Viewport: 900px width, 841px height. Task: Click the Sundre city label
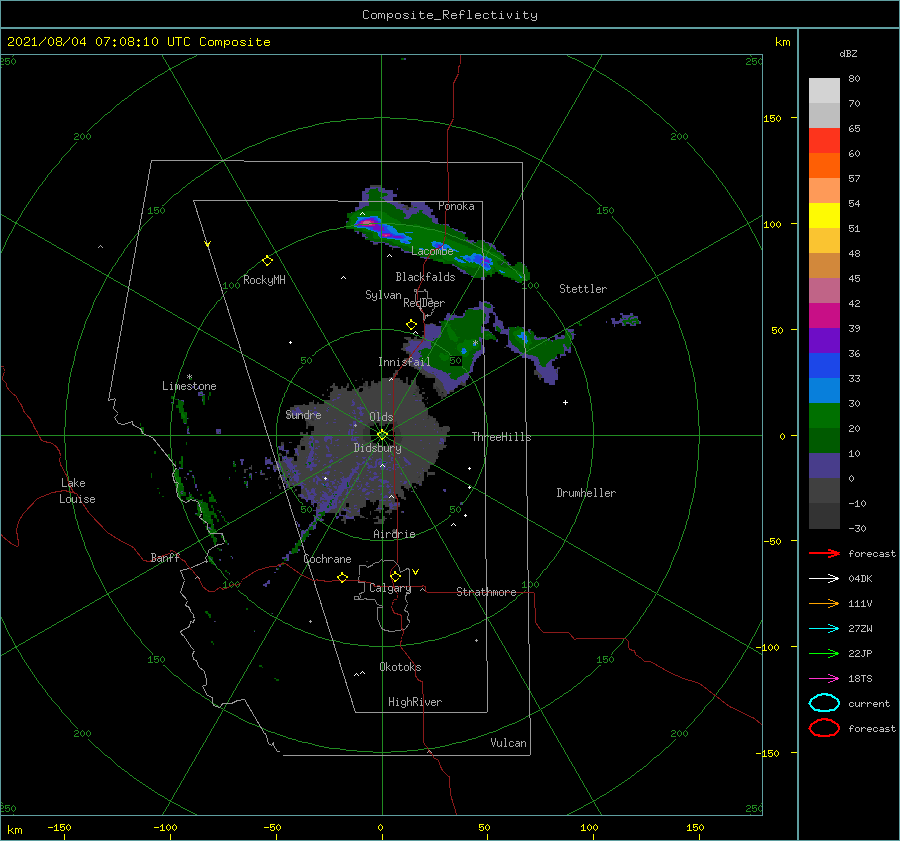pos(303,415)
